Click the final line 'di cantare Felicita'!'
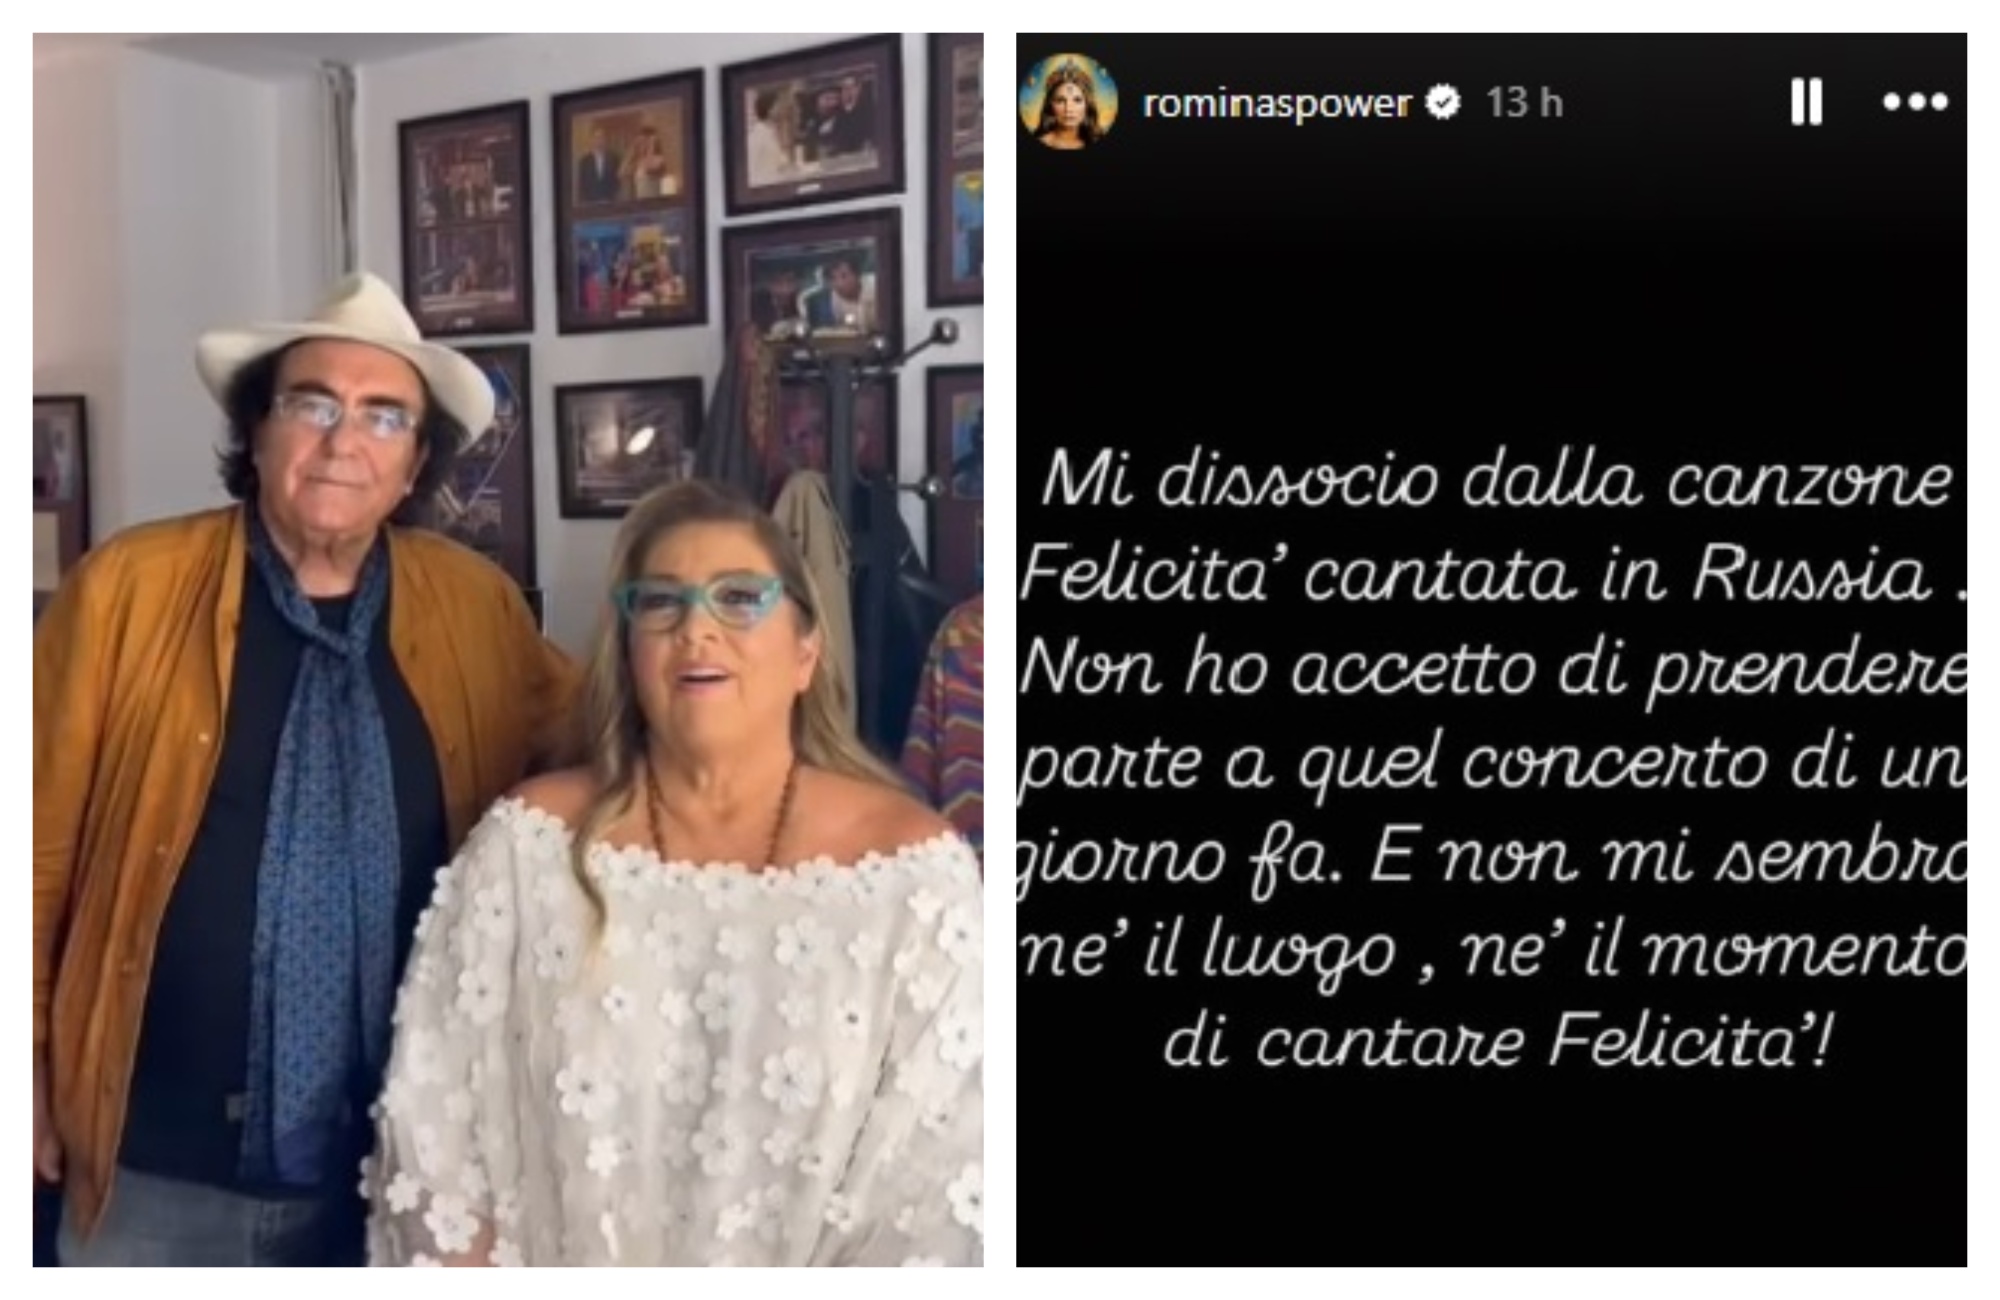Viewport: 2000px width, 1300px height. [x=1497, y=1042]
